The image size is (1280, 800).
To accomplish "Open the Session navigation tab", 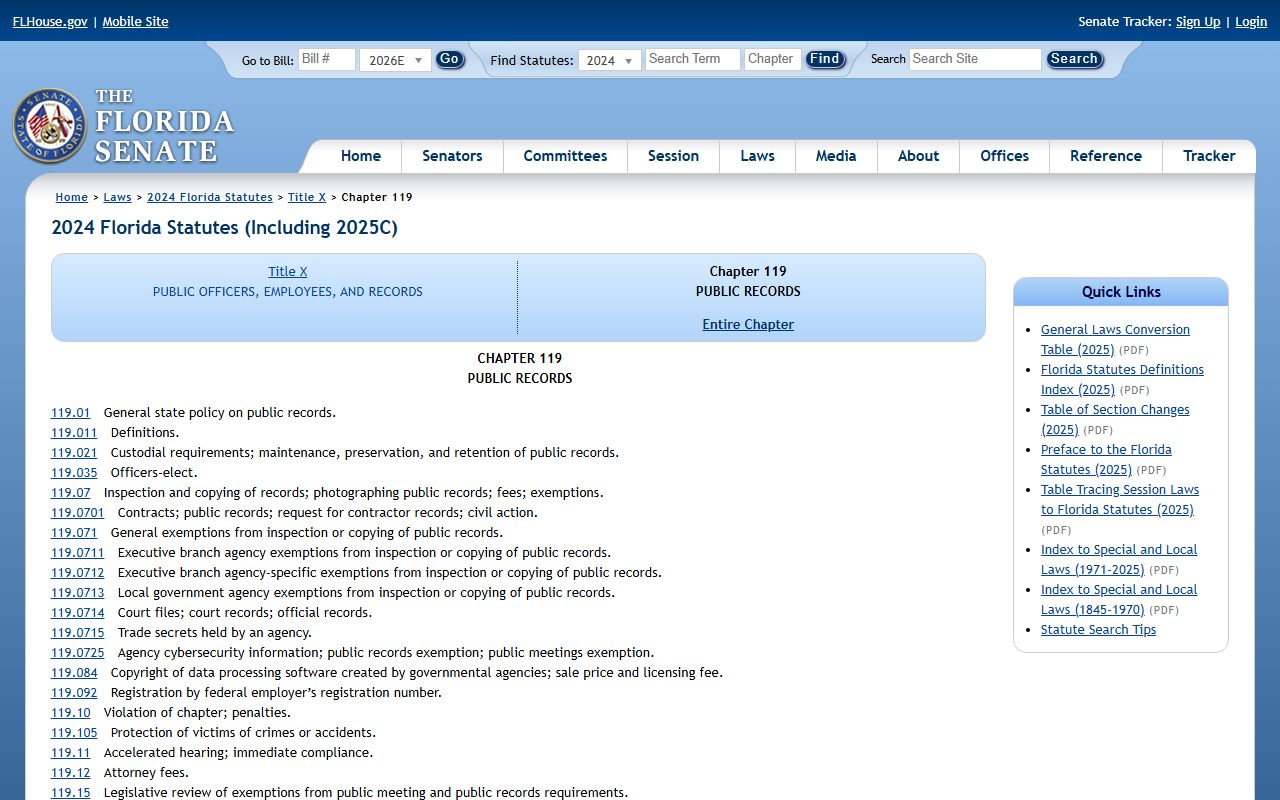I will [x=673, y=156].
